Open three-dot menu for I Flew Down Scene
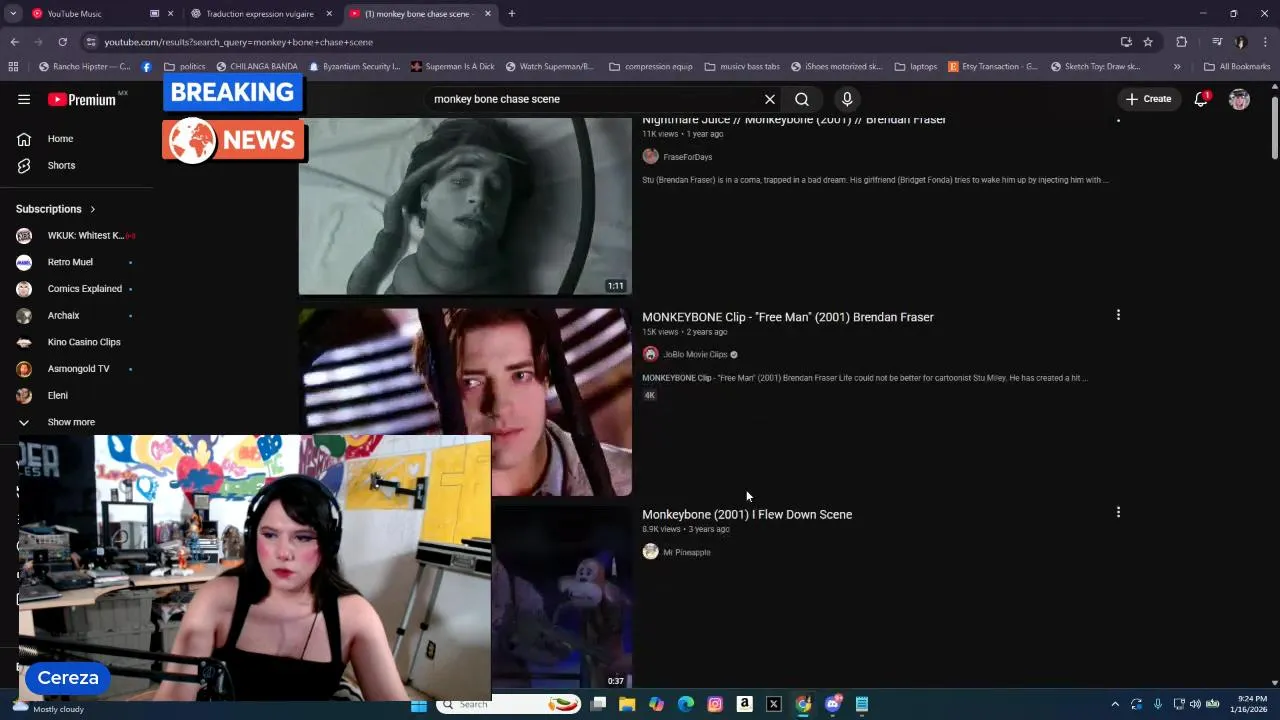The width and height of the screenshot is (1280, 720). tap(1118, 512)
